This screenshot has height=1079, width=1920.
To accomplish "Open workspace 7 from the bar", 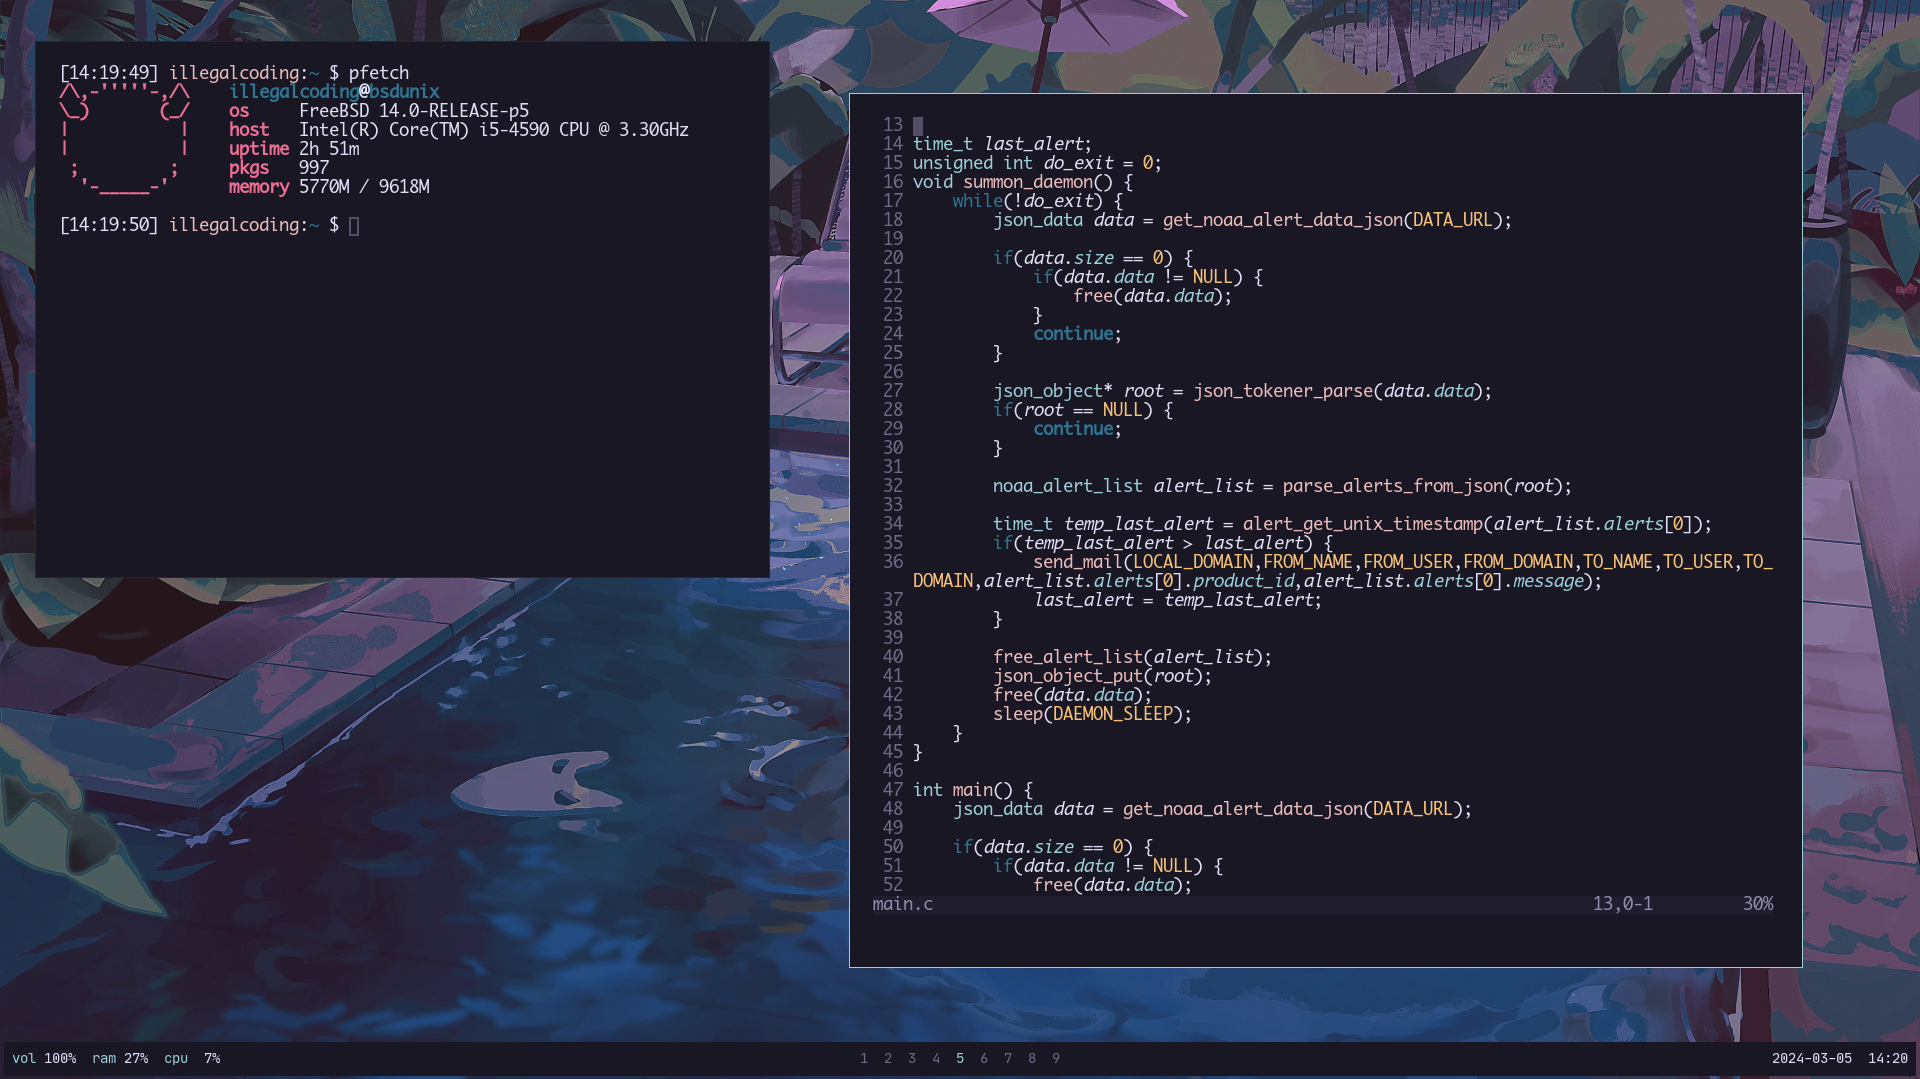I will [x=1008, y=1058].
